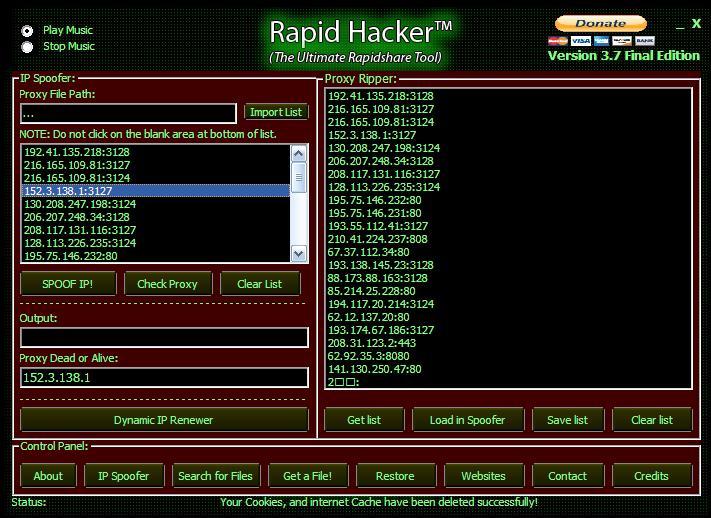Select the Play Music radio button

[x=27, y=31]
